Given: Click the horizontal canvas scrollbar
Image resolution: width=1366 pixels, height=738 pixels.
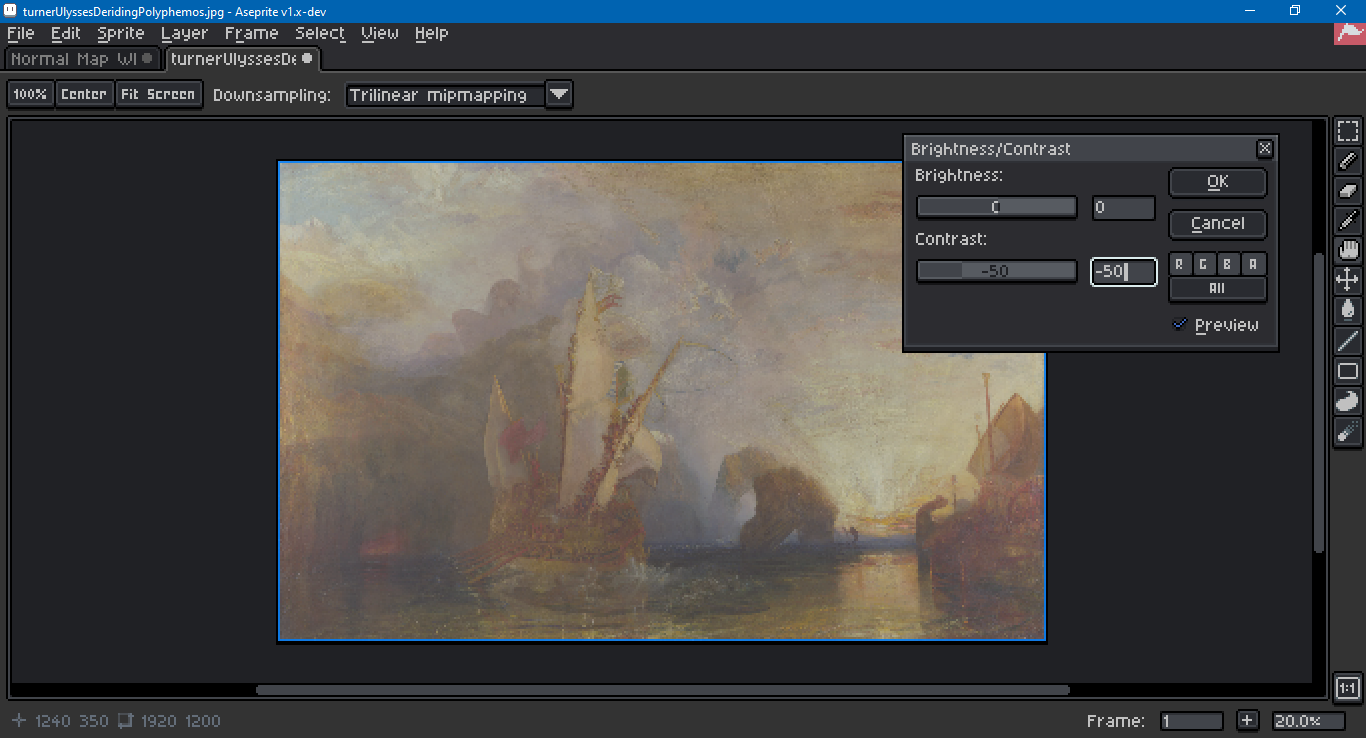Looking at the screenshot, I should pos(662,690).
